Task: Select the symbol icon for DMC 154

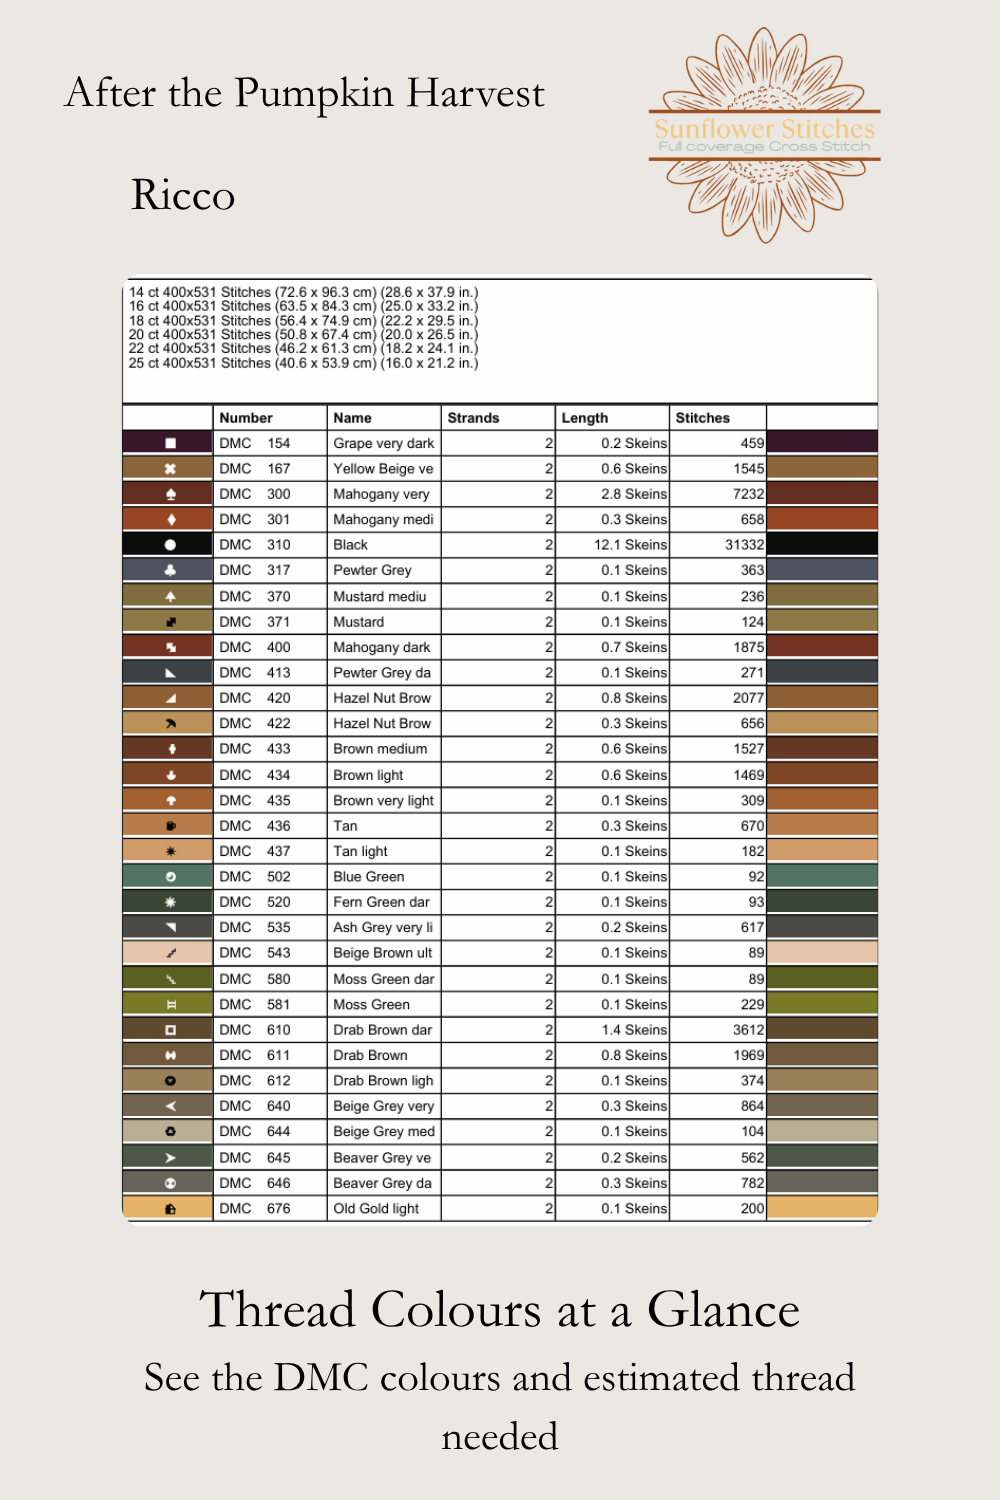Action: [x=170, y=443]
